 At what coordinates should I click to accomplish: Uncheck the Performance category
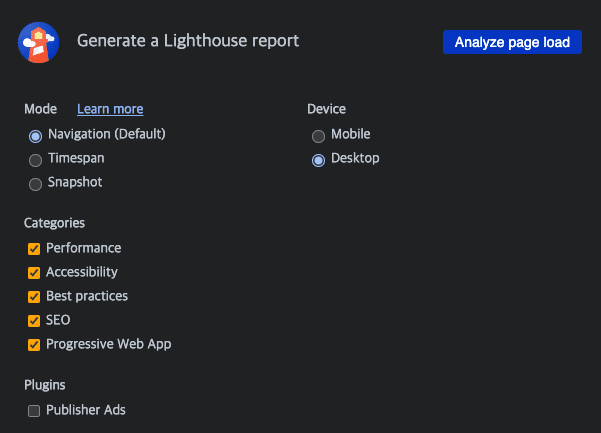34,249
